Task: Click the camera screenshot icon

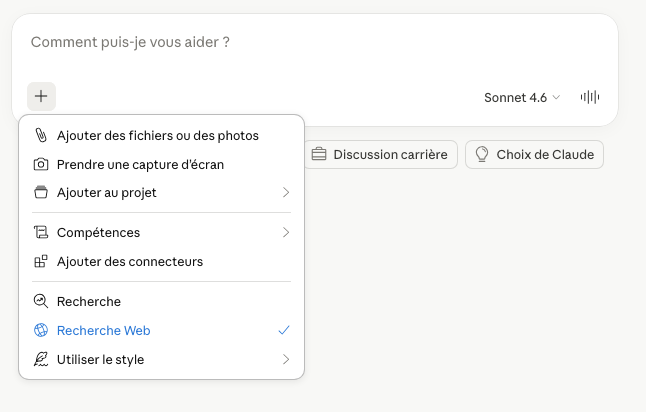Action: point(41,164)
